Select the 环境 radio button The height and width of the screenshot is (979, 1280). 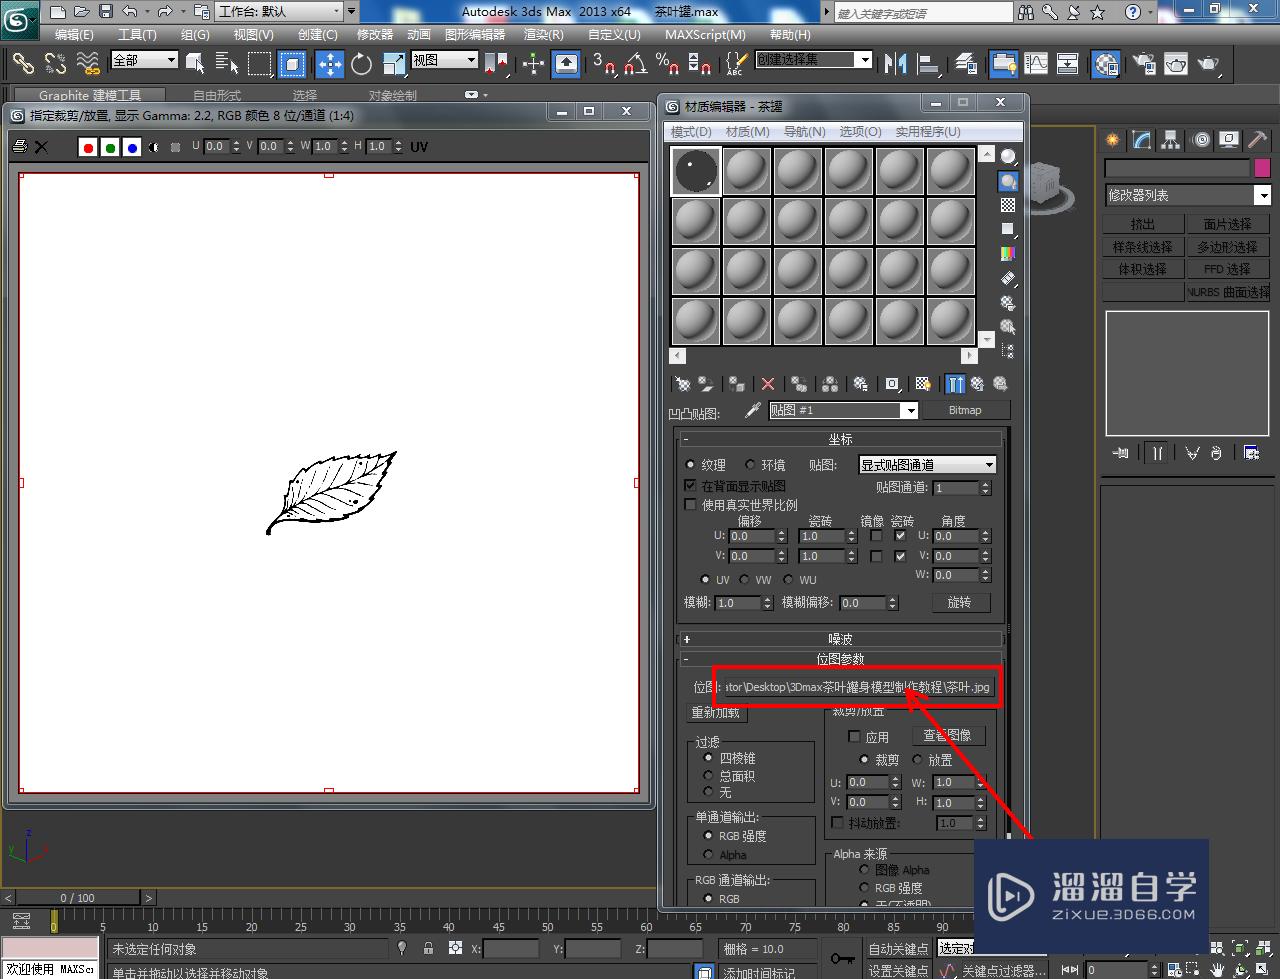(750, 465)
